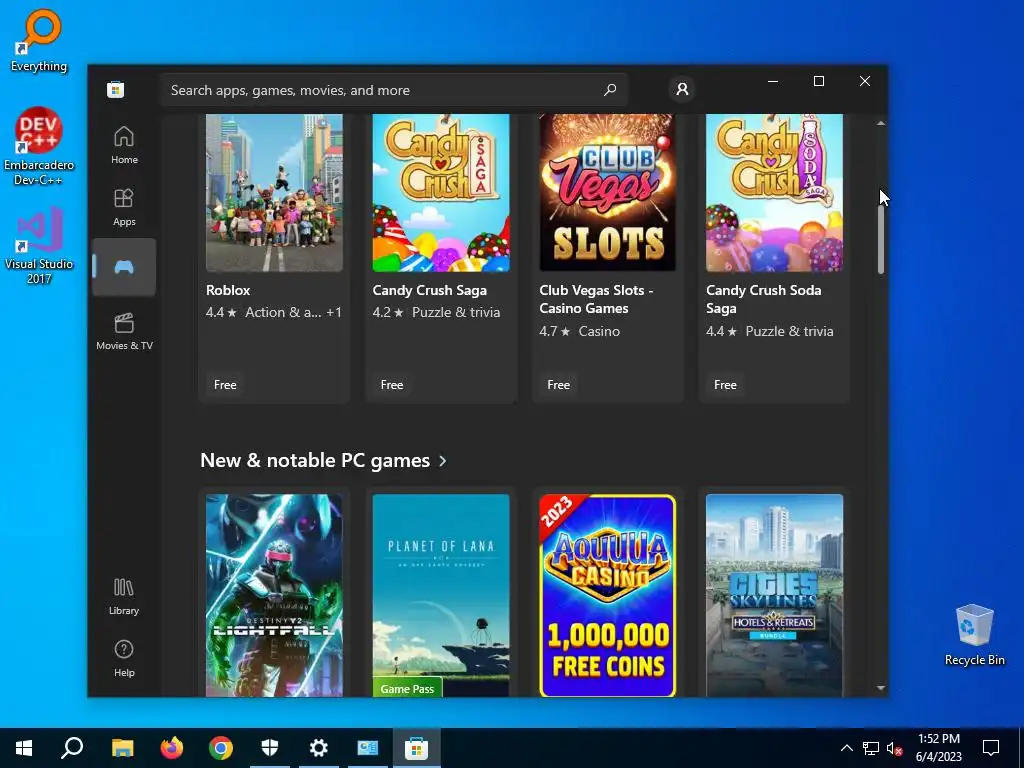Click the scrollbar down arrow in the Store
The image size is (1024, 768).
coord(880,688)
